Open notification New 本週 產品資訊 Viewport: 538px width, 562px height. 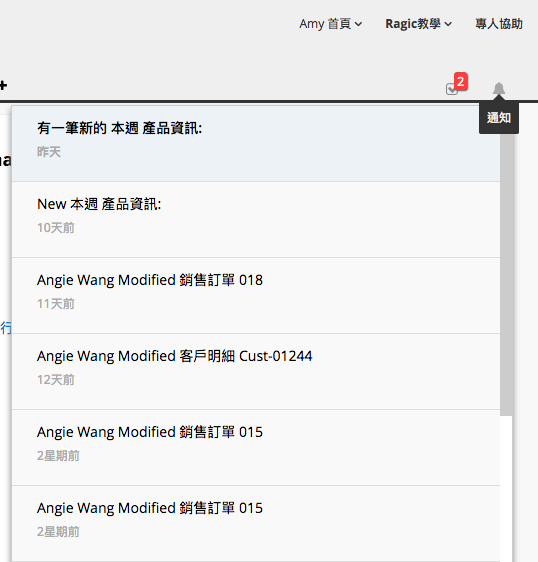(x=256, y=219)
